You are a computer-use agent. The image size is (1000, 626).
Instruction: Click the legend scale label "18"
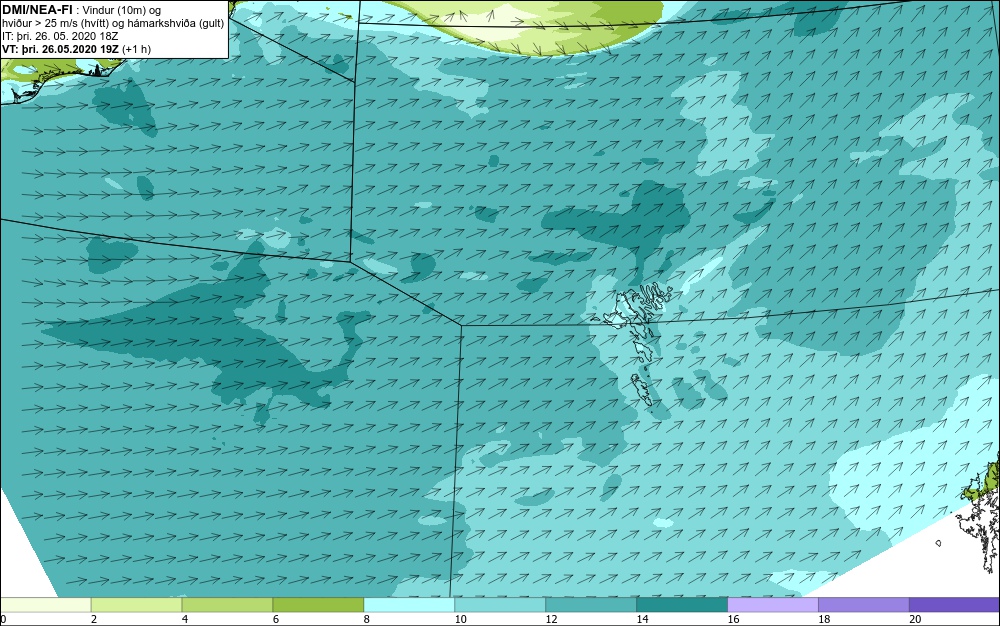(x=824, y=619)
